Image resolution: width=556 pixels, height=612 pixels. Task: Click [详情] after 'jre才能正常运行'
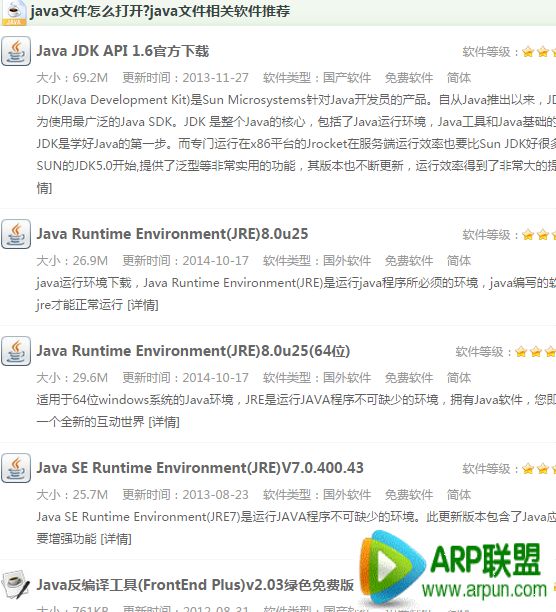(143, 304)
